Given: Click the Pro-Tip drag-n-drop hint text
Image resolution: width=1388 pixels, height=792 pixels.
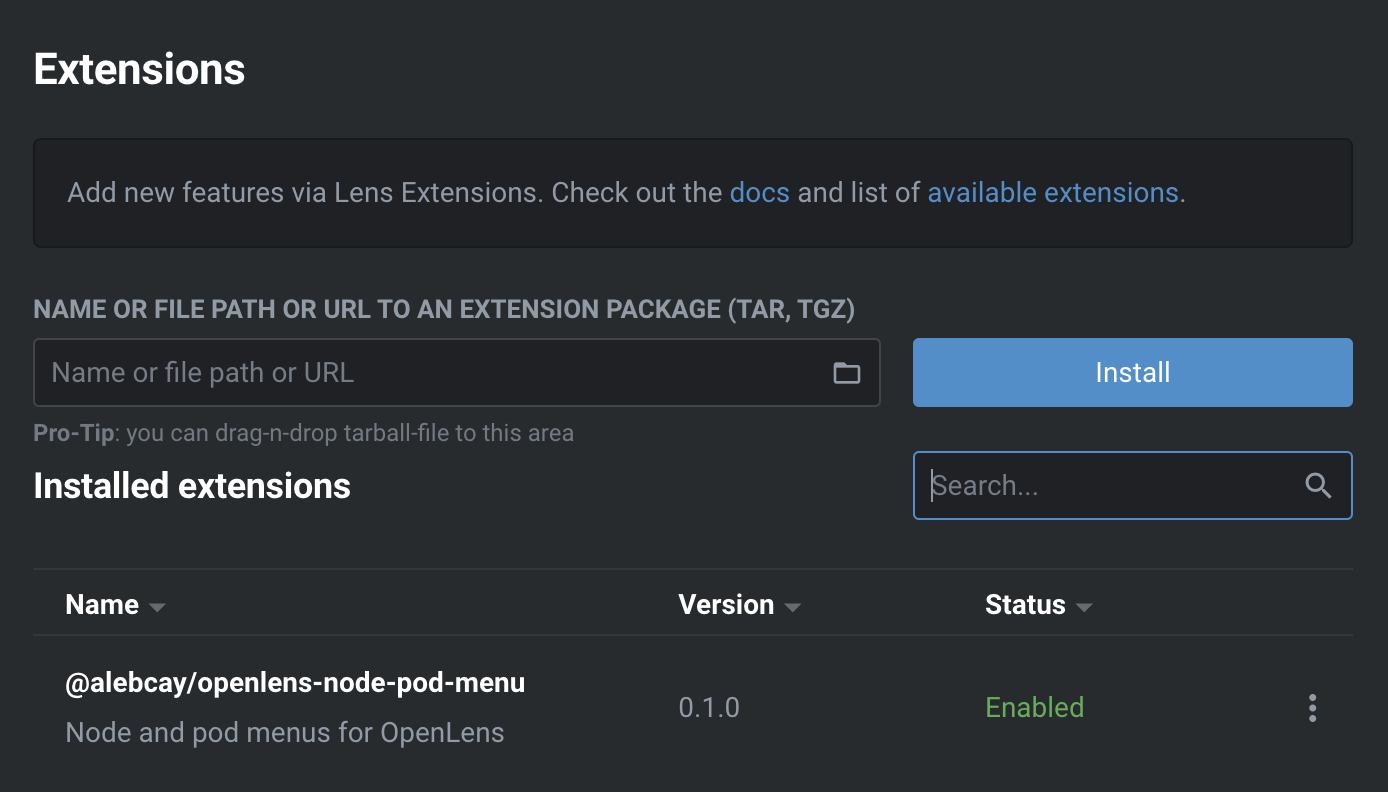Looking at the screenshot, I should point(303,433).
